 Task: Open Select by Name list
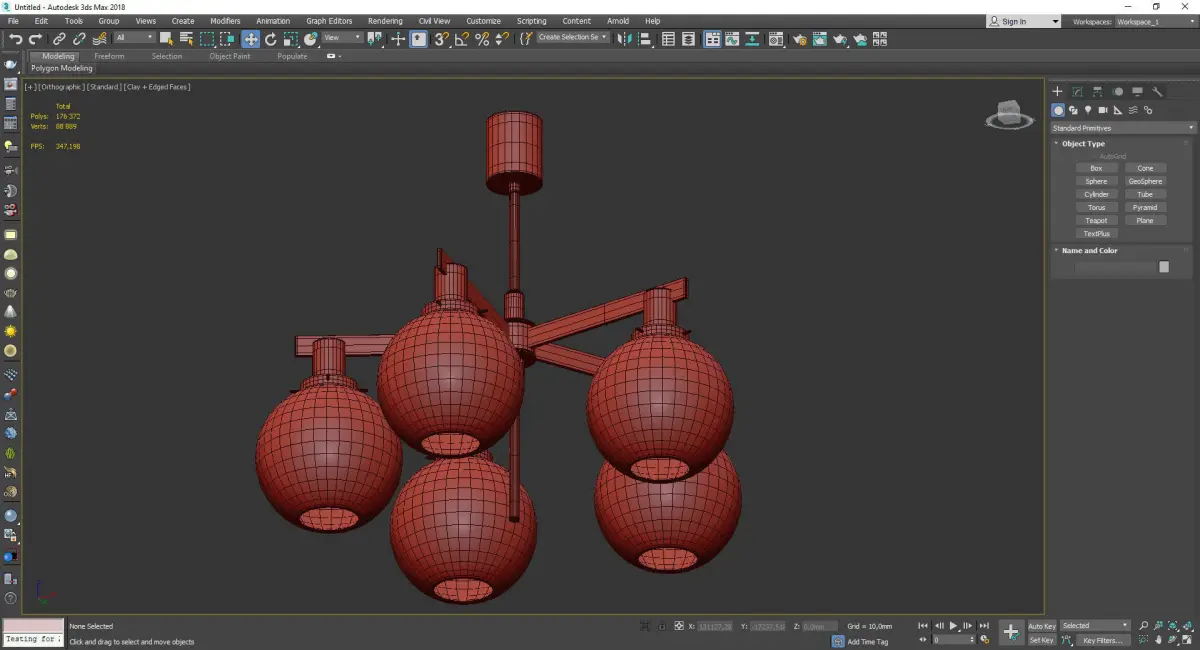click(186, 39)
